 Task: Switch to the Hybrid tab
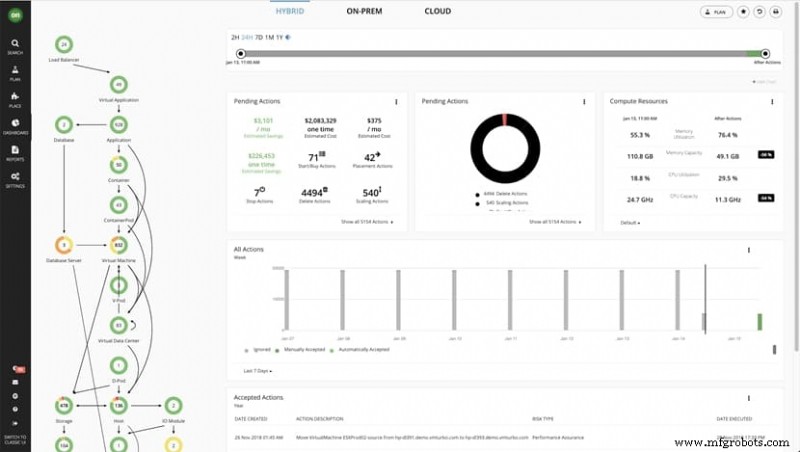point(290,11)
